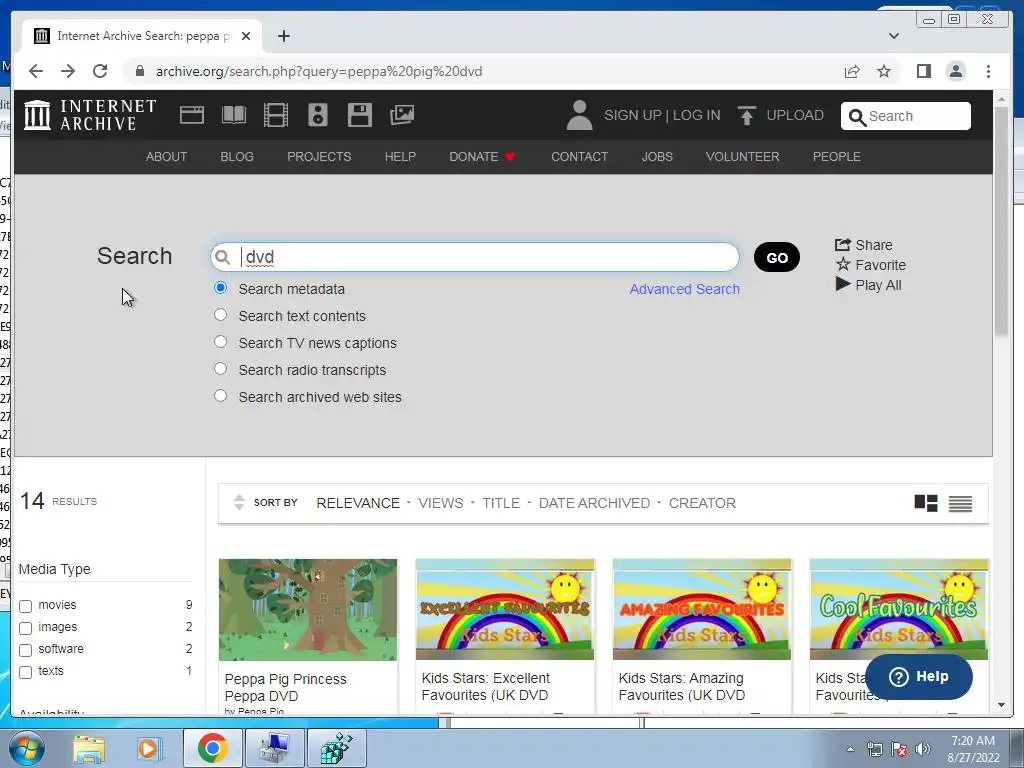Bookmark this page with the star icon
Image resolution: width=1024 pixels, height=768 pixels.
tap(884, 71)
